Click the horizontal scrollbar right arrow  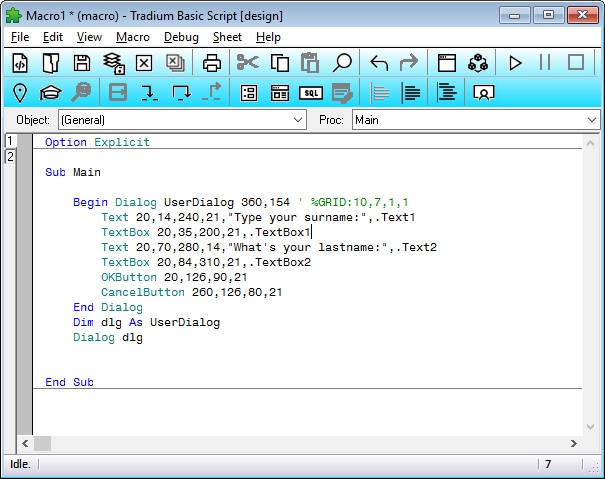click(x=574, y=443)
